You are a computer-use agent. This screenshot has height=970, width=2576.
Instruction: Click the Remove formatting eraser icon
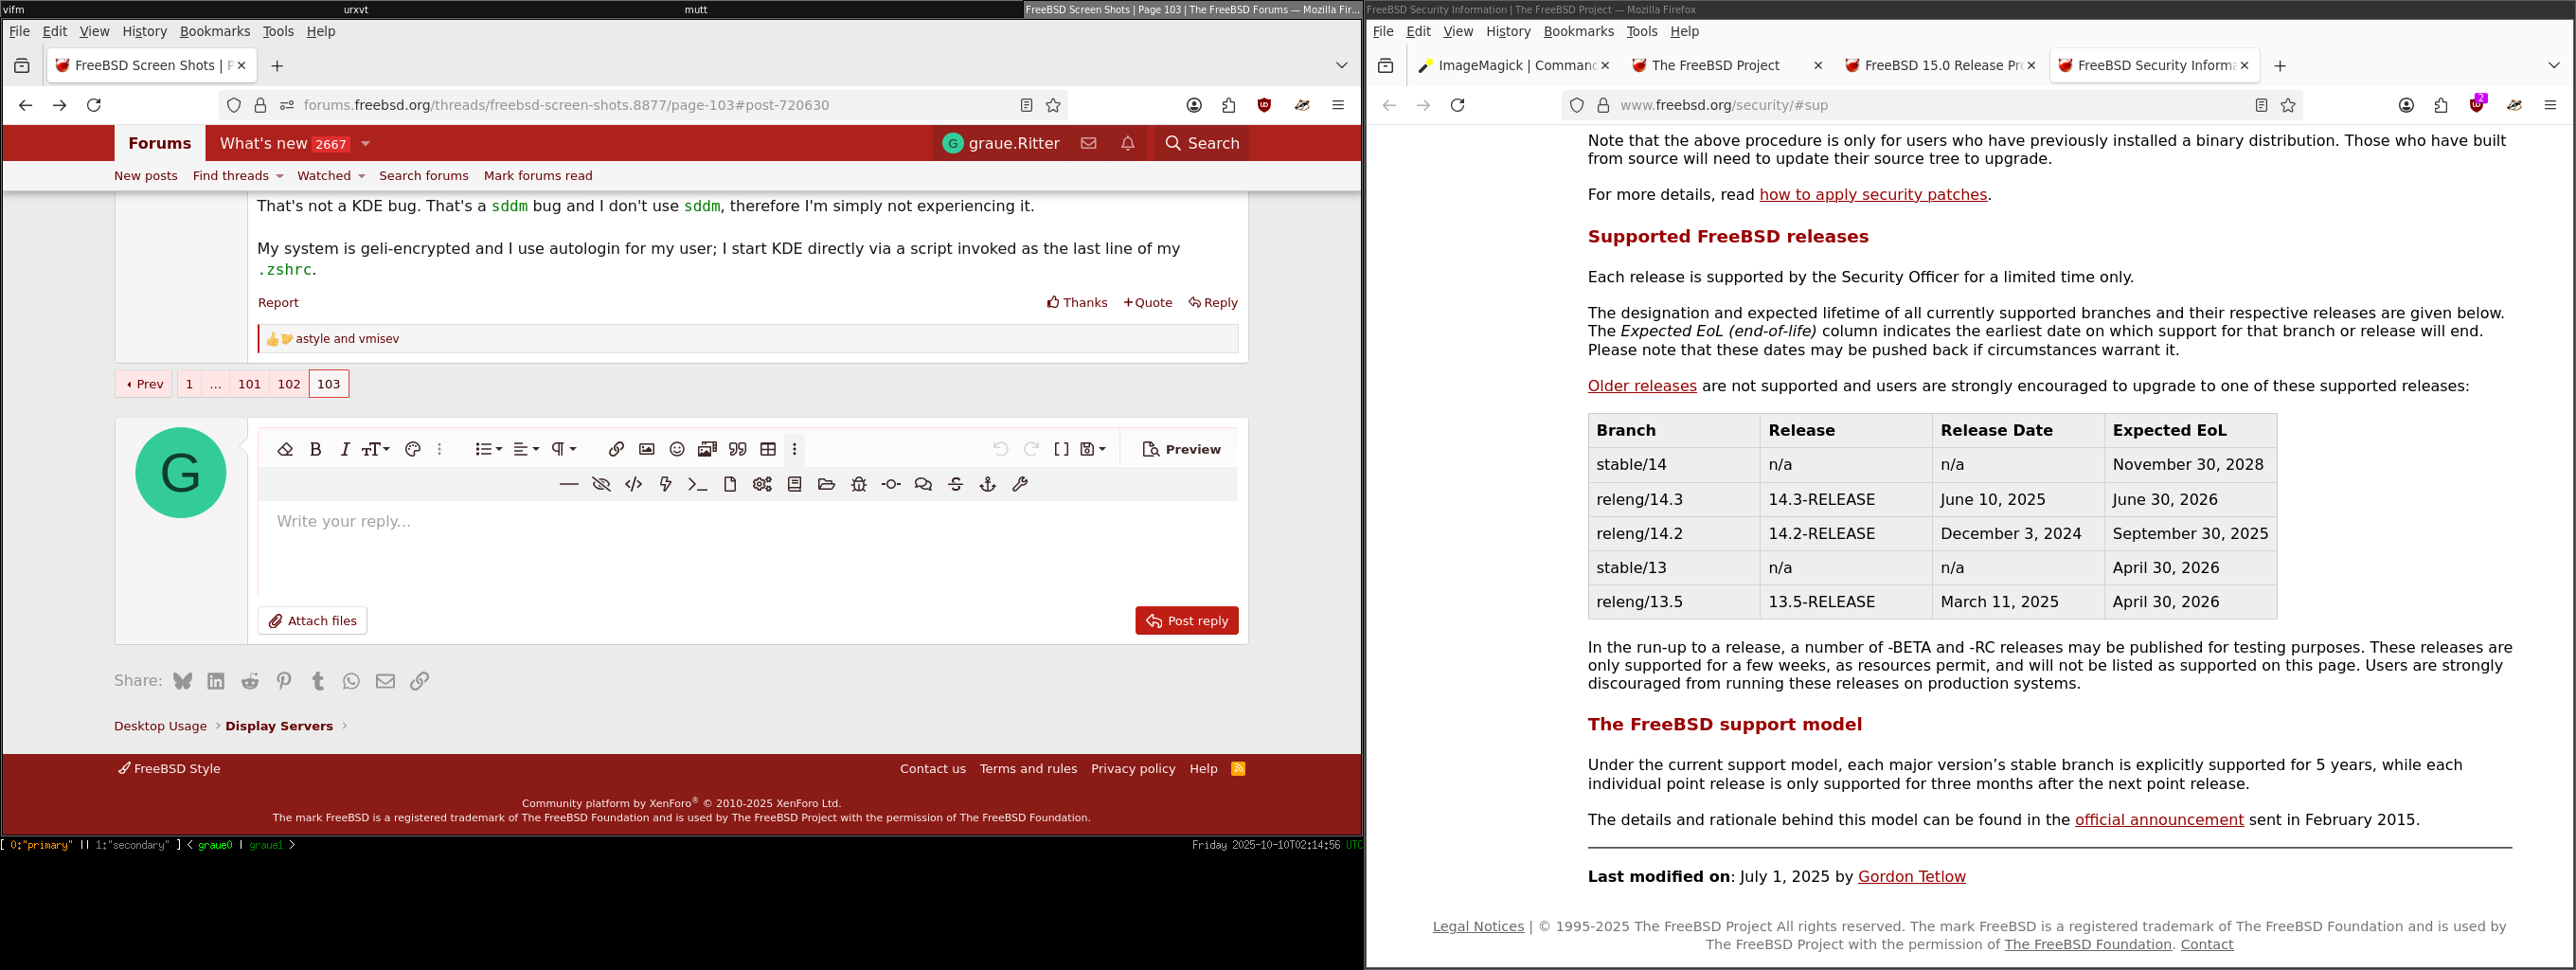(285, 450)
